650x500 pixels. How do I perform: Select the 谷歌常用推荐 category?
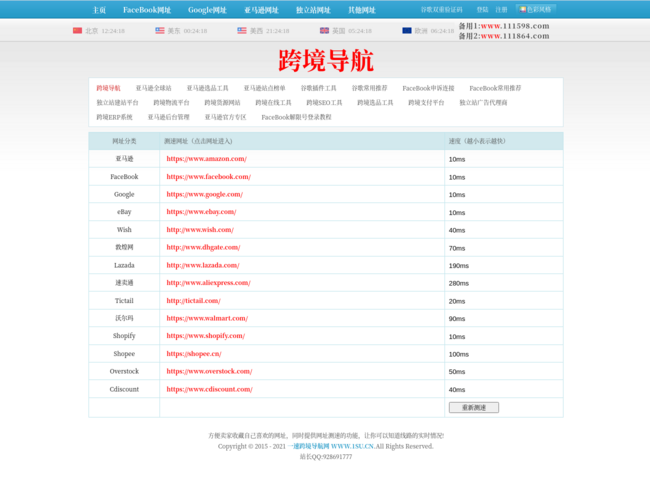(369, 88)
